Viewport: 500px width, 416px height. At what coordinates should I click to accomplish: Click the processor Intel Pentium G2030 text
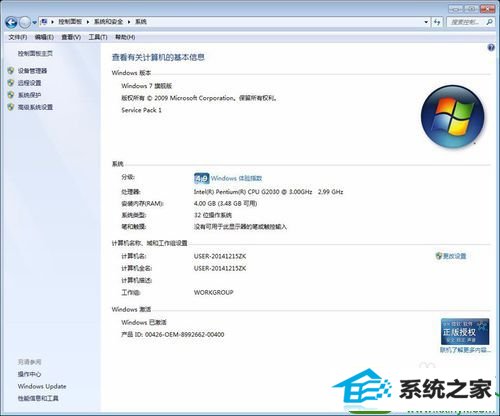(x=268, y=192)
